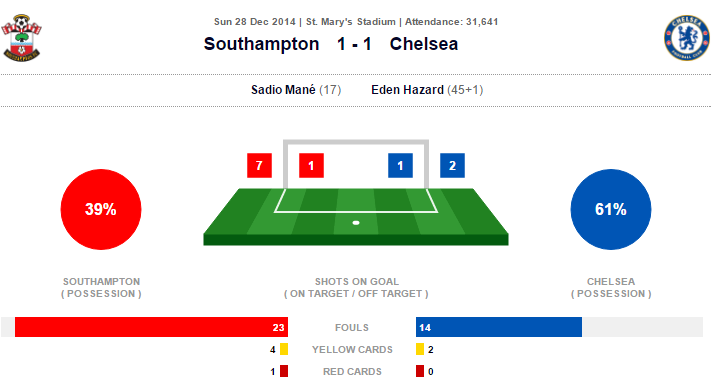Click Southampton's red fouls bar showing 23
717x379 pixels.
click(x=151, y=327)
